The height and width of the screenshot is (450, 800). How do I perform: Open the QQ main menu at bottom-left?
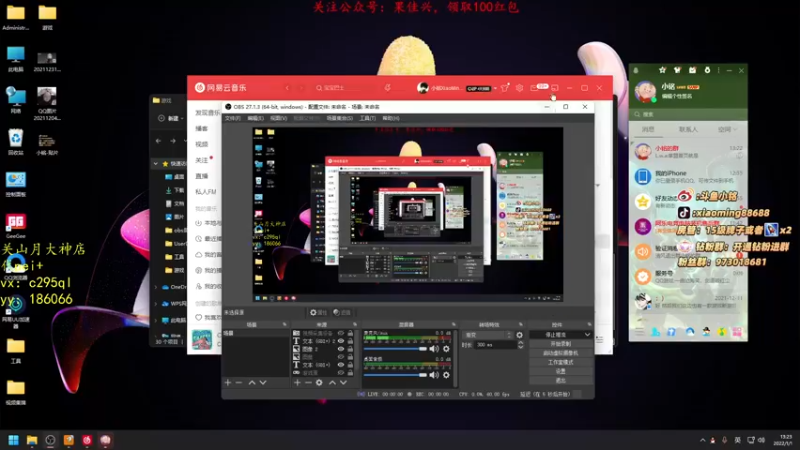click(639, 332)
